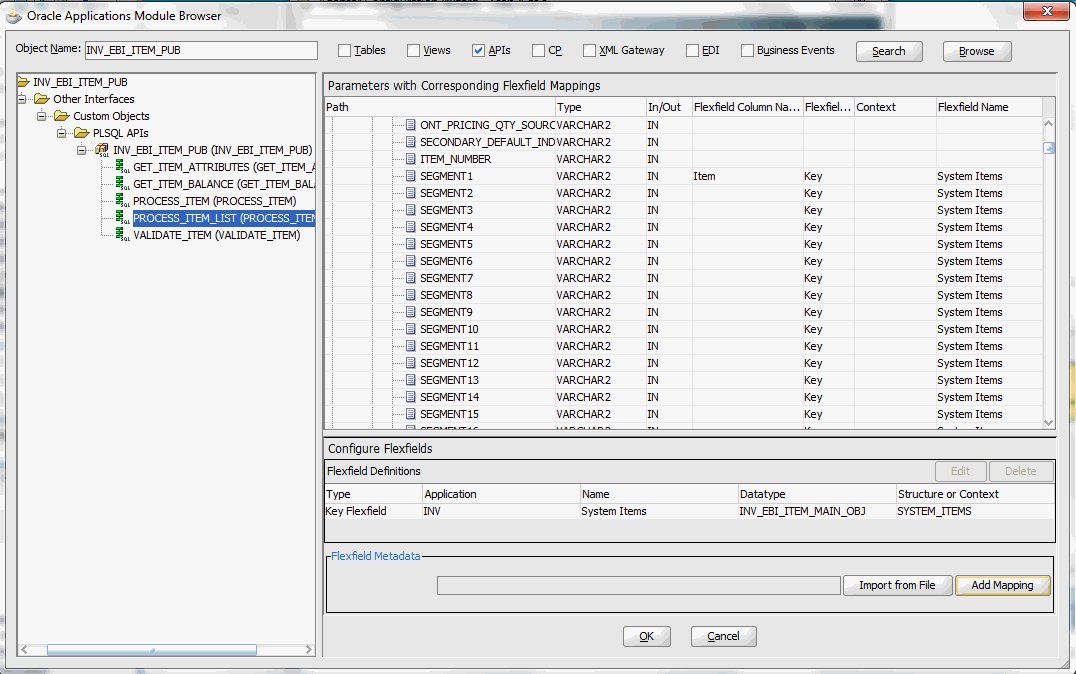Click the Flexfield Name column header
Image resolution: width=1076 pixels, height=674 pixels.
pyautogui.click(x=989, y=107)
